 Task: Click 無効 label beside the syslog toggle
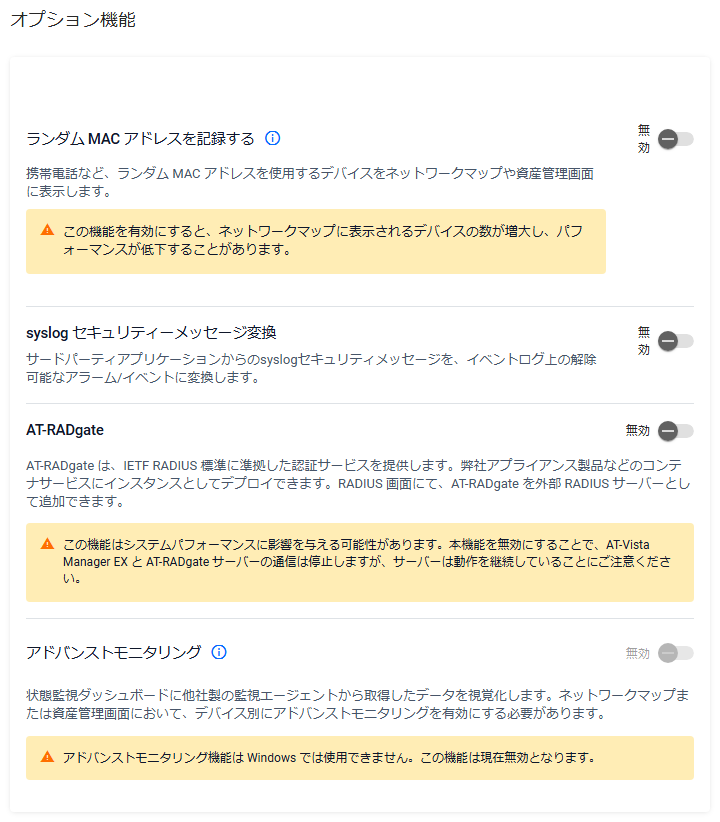643,341
